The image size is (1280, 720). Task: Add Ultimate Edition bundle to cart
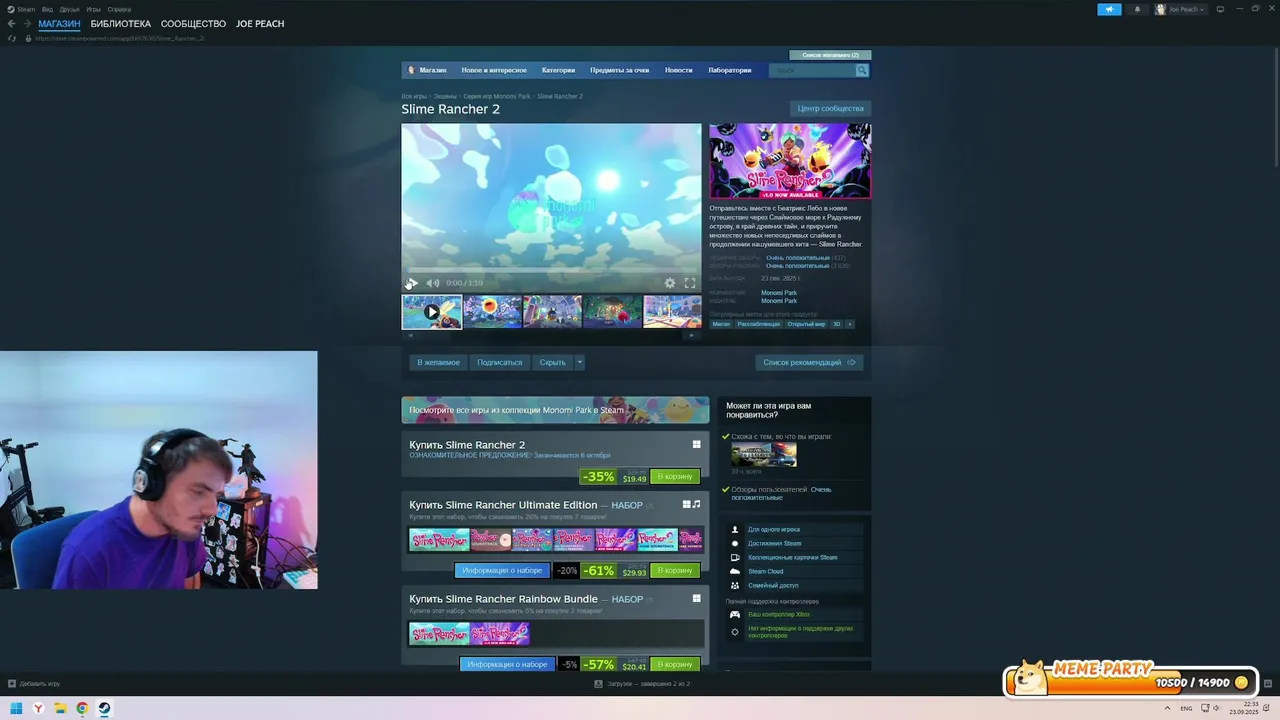pos(674,571)
